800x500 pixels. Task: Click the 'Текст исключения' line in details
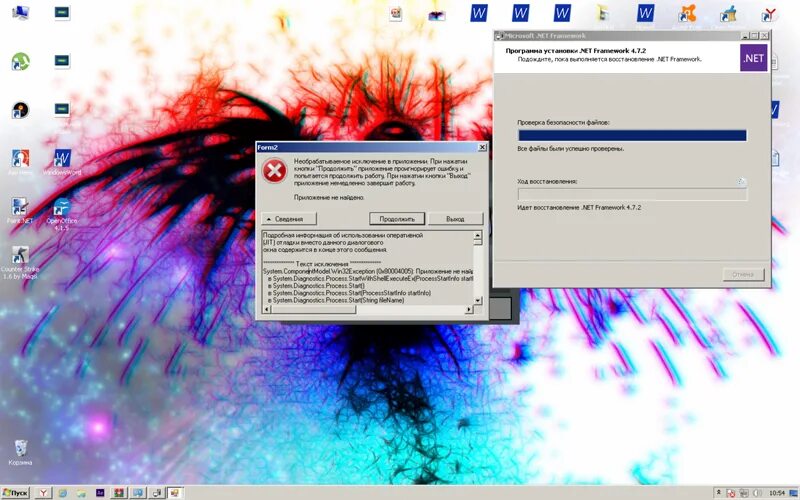point(321,264)
